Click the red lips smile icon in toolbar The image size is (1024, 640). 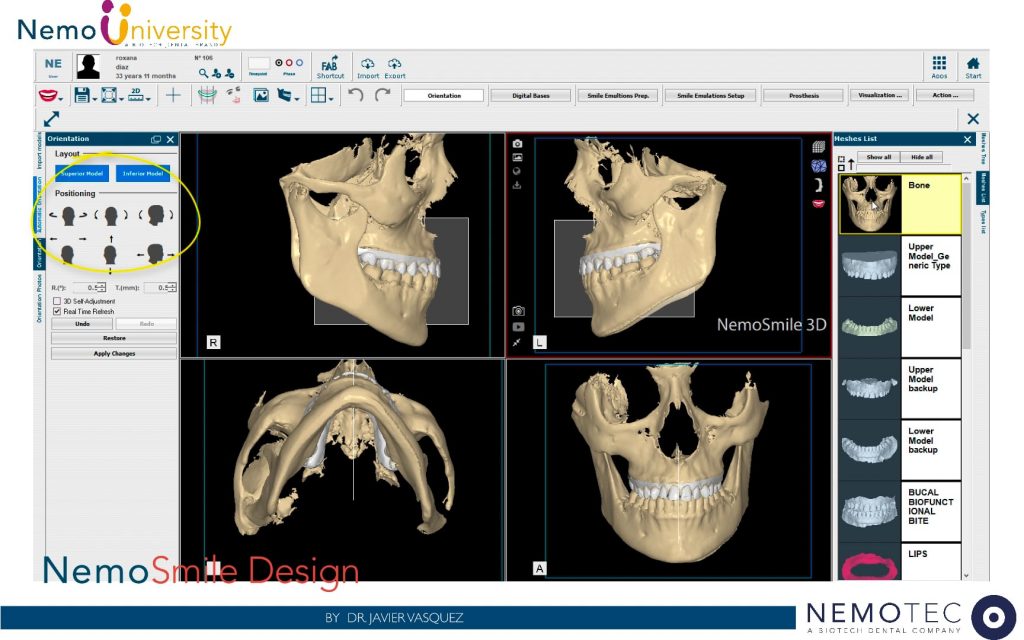[47, 95]
